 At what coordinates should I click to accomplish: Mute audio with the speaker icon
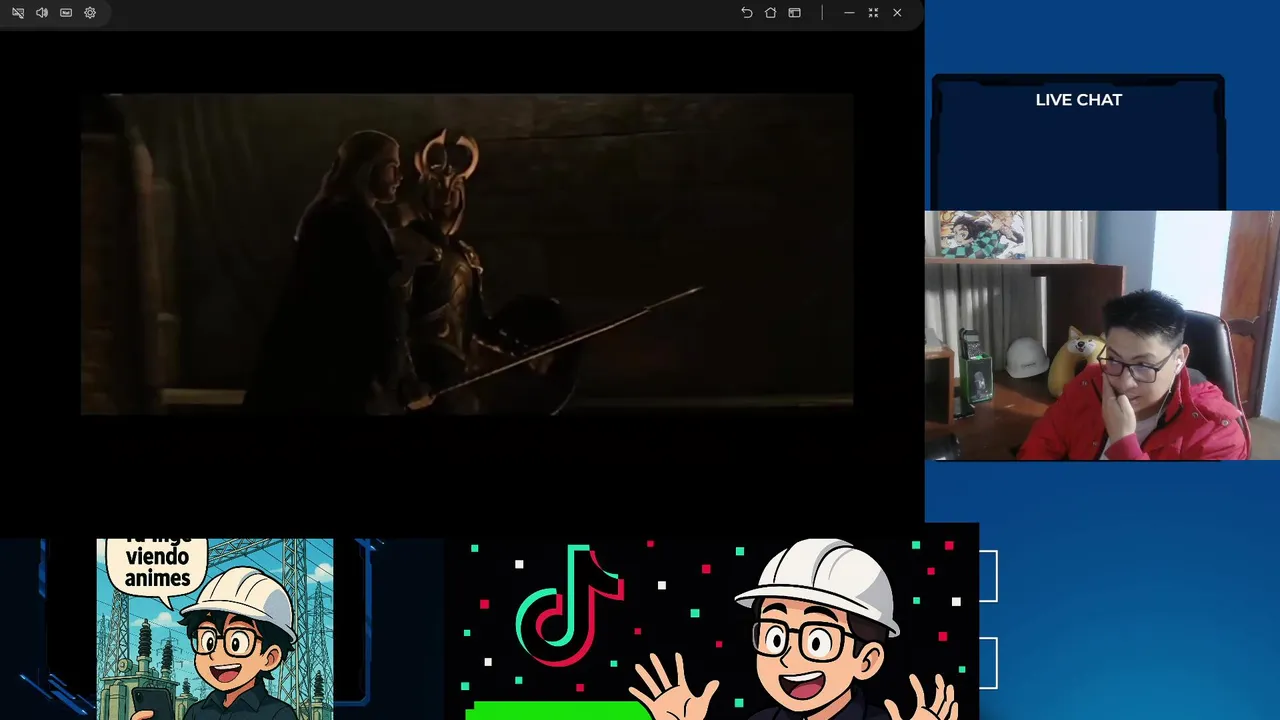point(42,13)
